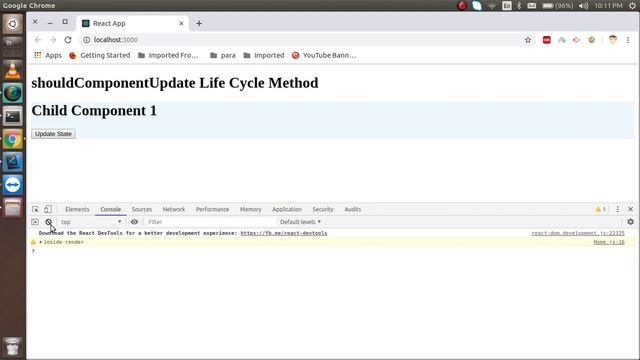The image size is (640, 360).
Task: Open a new browser tab
Action: pyautogui.click(x=199, y=24)
